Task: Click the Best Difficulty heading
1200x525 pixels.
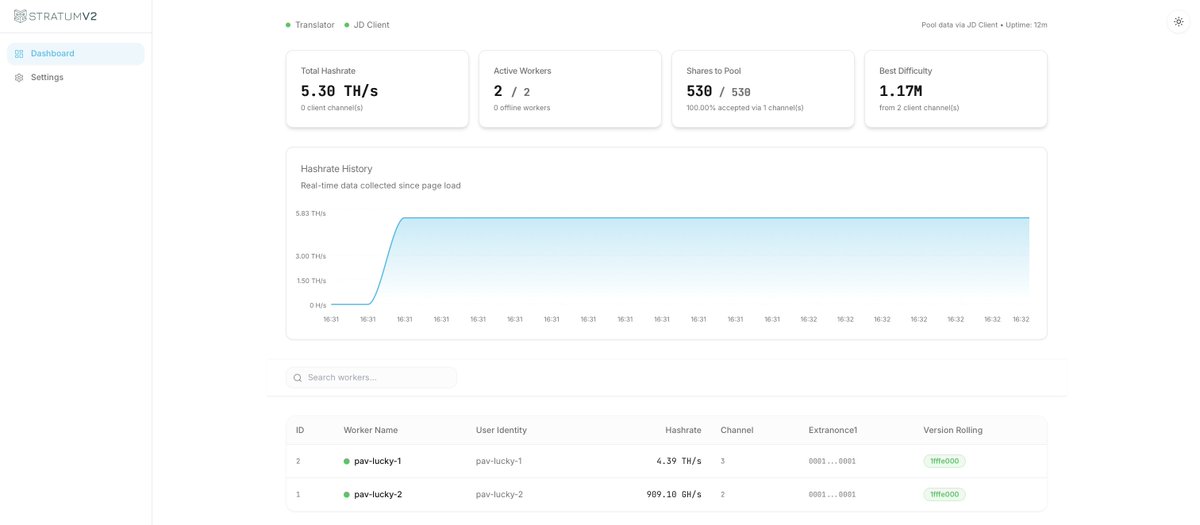Action: (x=906, y=71)
